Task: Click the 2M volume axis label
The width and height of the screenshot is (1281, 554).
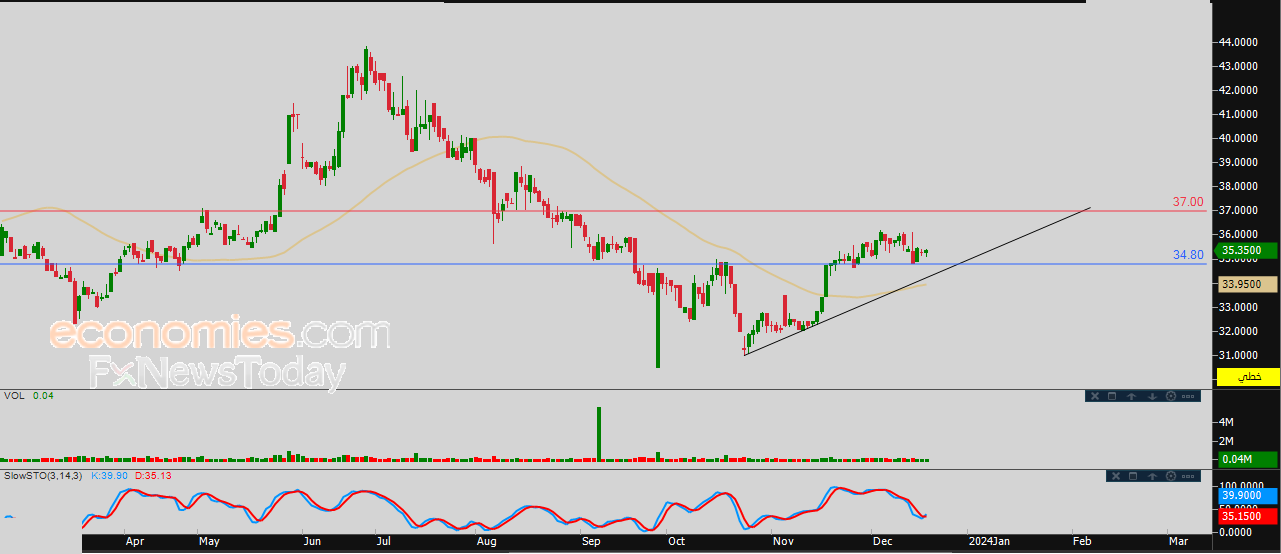Action: [x=1228, y=441]
